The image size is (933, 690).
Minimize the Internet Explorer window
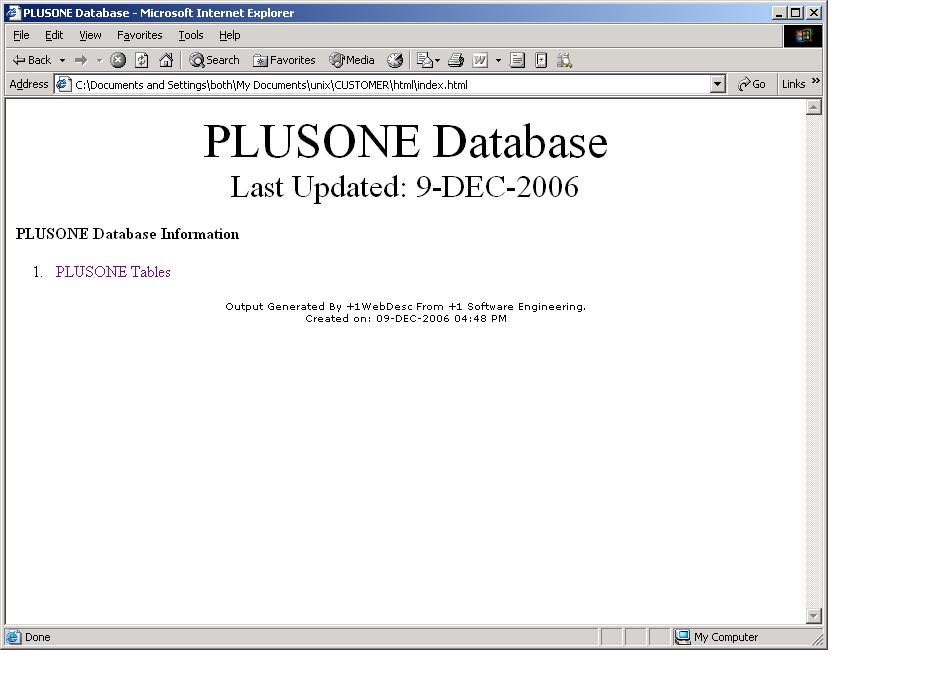(x=779, y=12)
